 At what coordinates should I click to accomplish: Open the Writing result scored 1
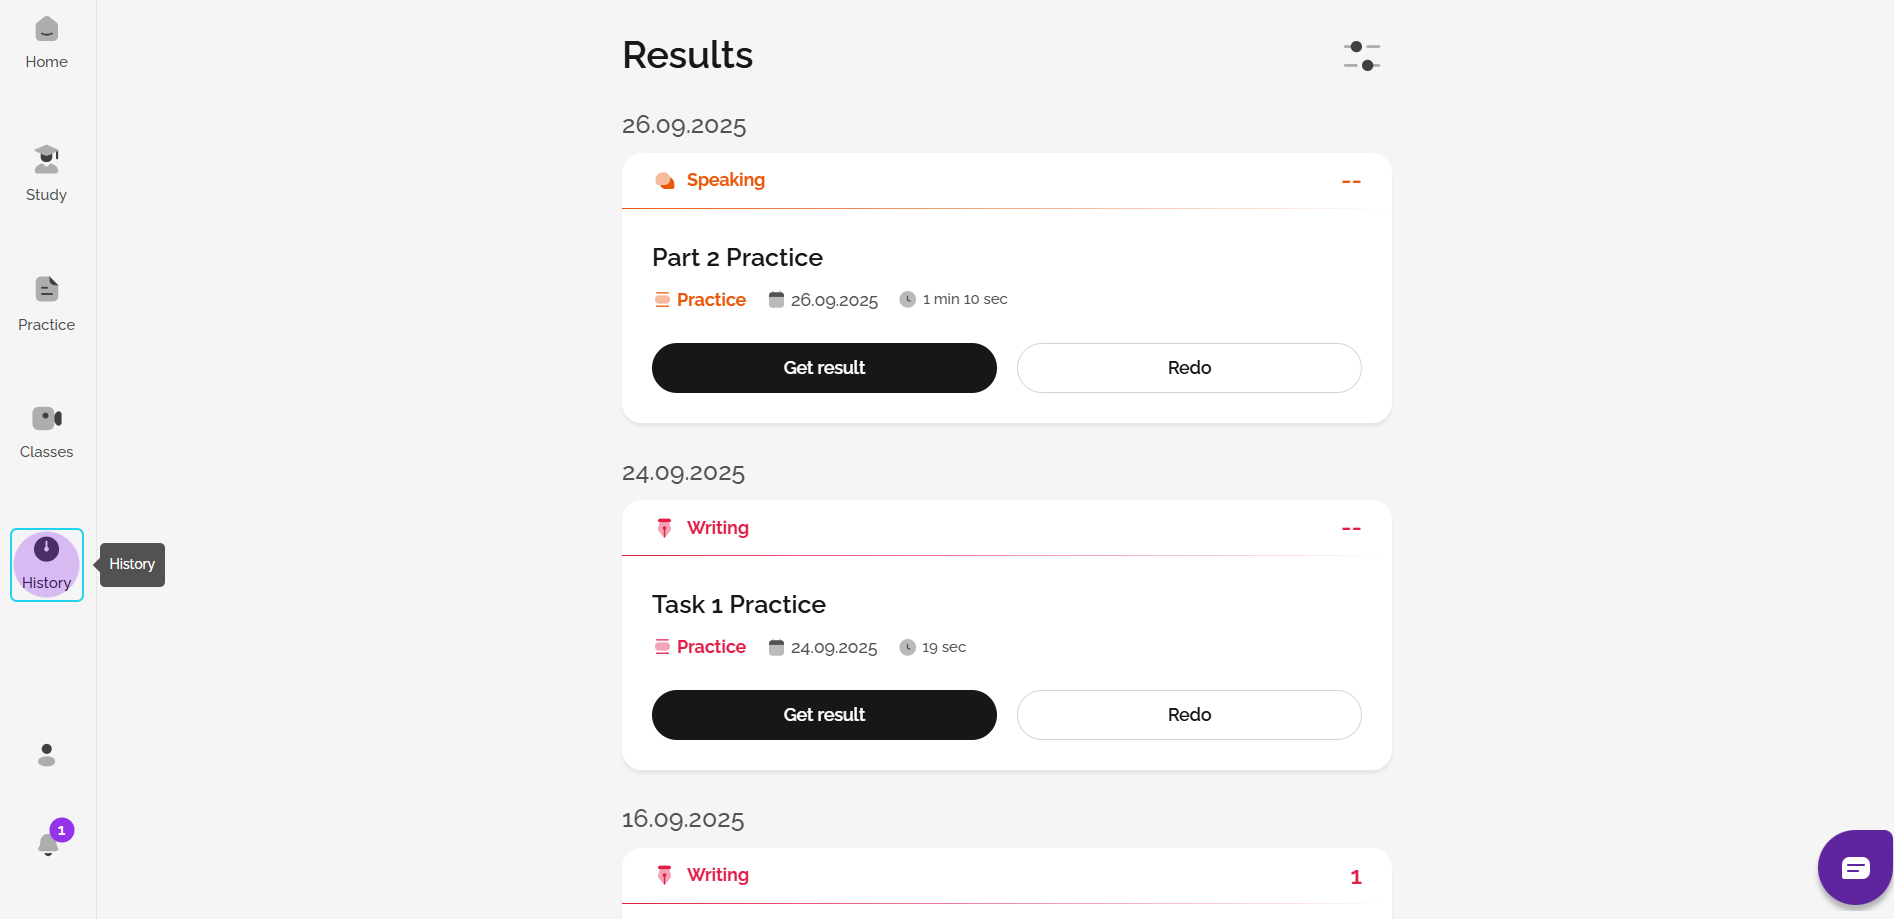(717, 875)
